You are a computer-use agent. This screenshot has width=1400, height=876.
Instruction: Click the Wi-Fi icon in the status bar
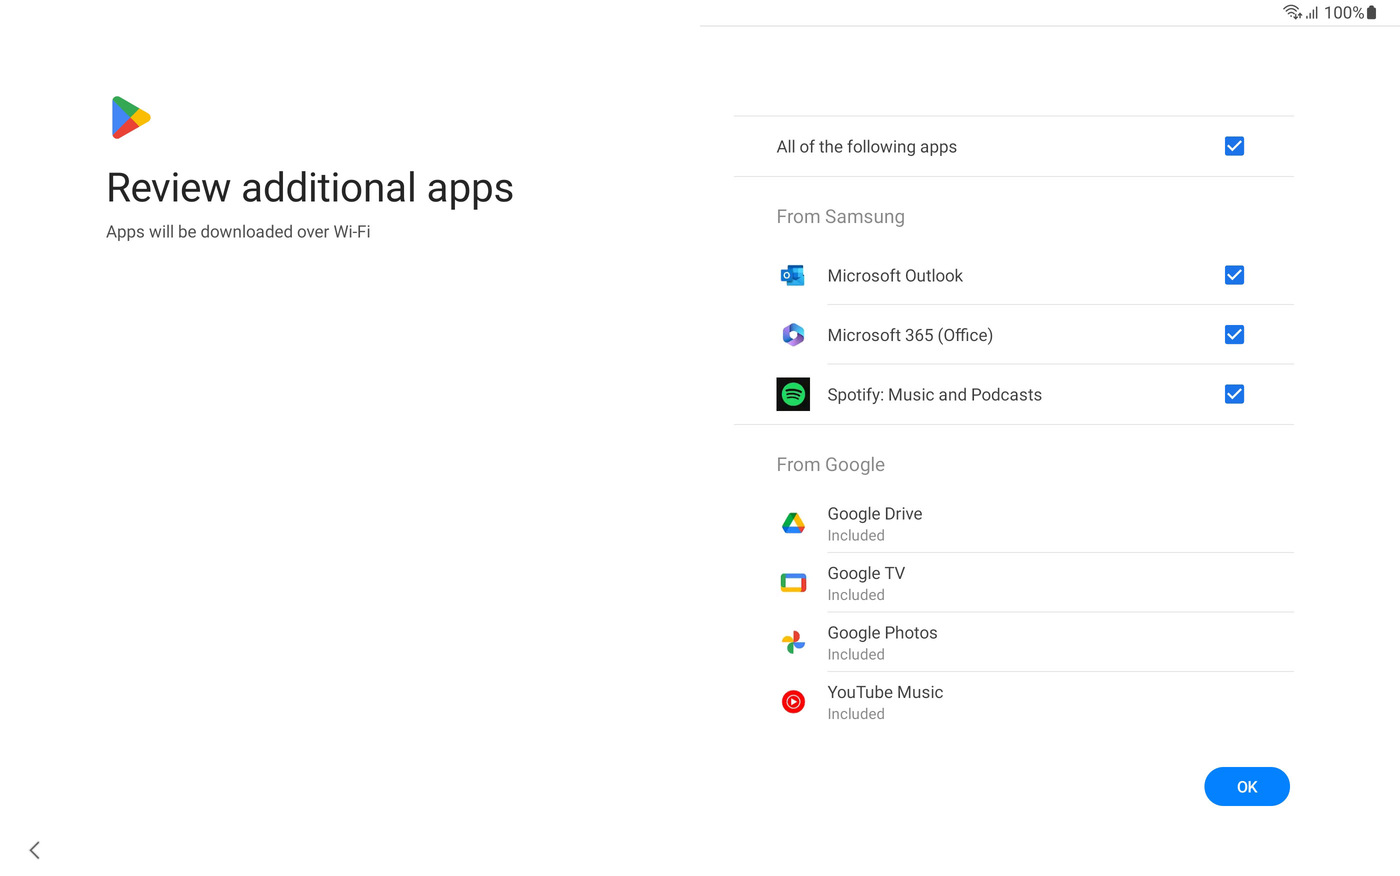(x=1293, y=12)
